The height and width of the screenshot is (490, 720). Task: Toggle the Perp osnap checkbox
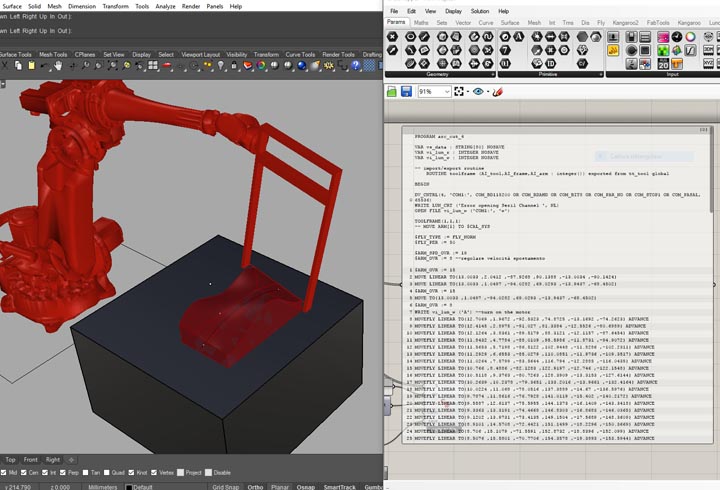coord(63,473)
